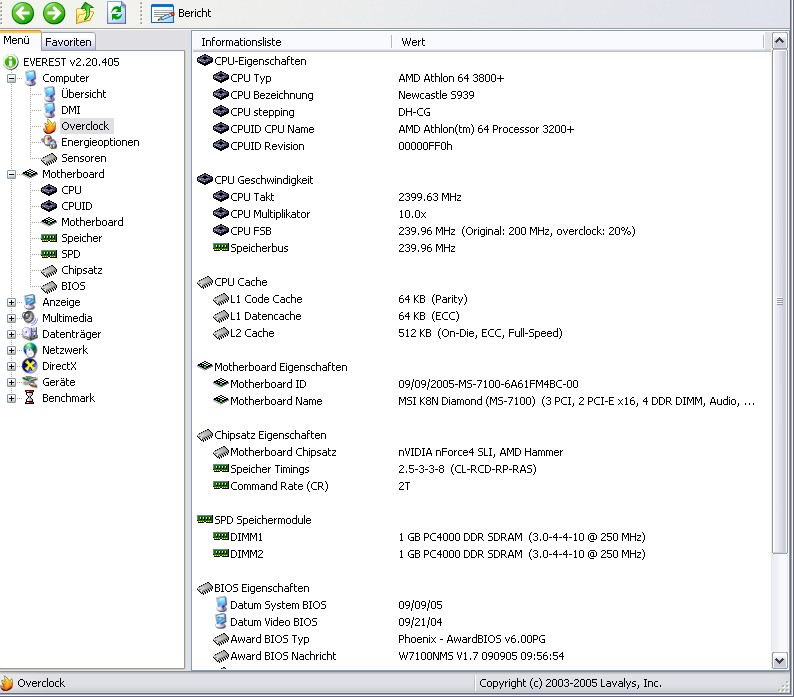
Task: Select Motherboard sub-item under Motherboard
Action: [92, 222]
